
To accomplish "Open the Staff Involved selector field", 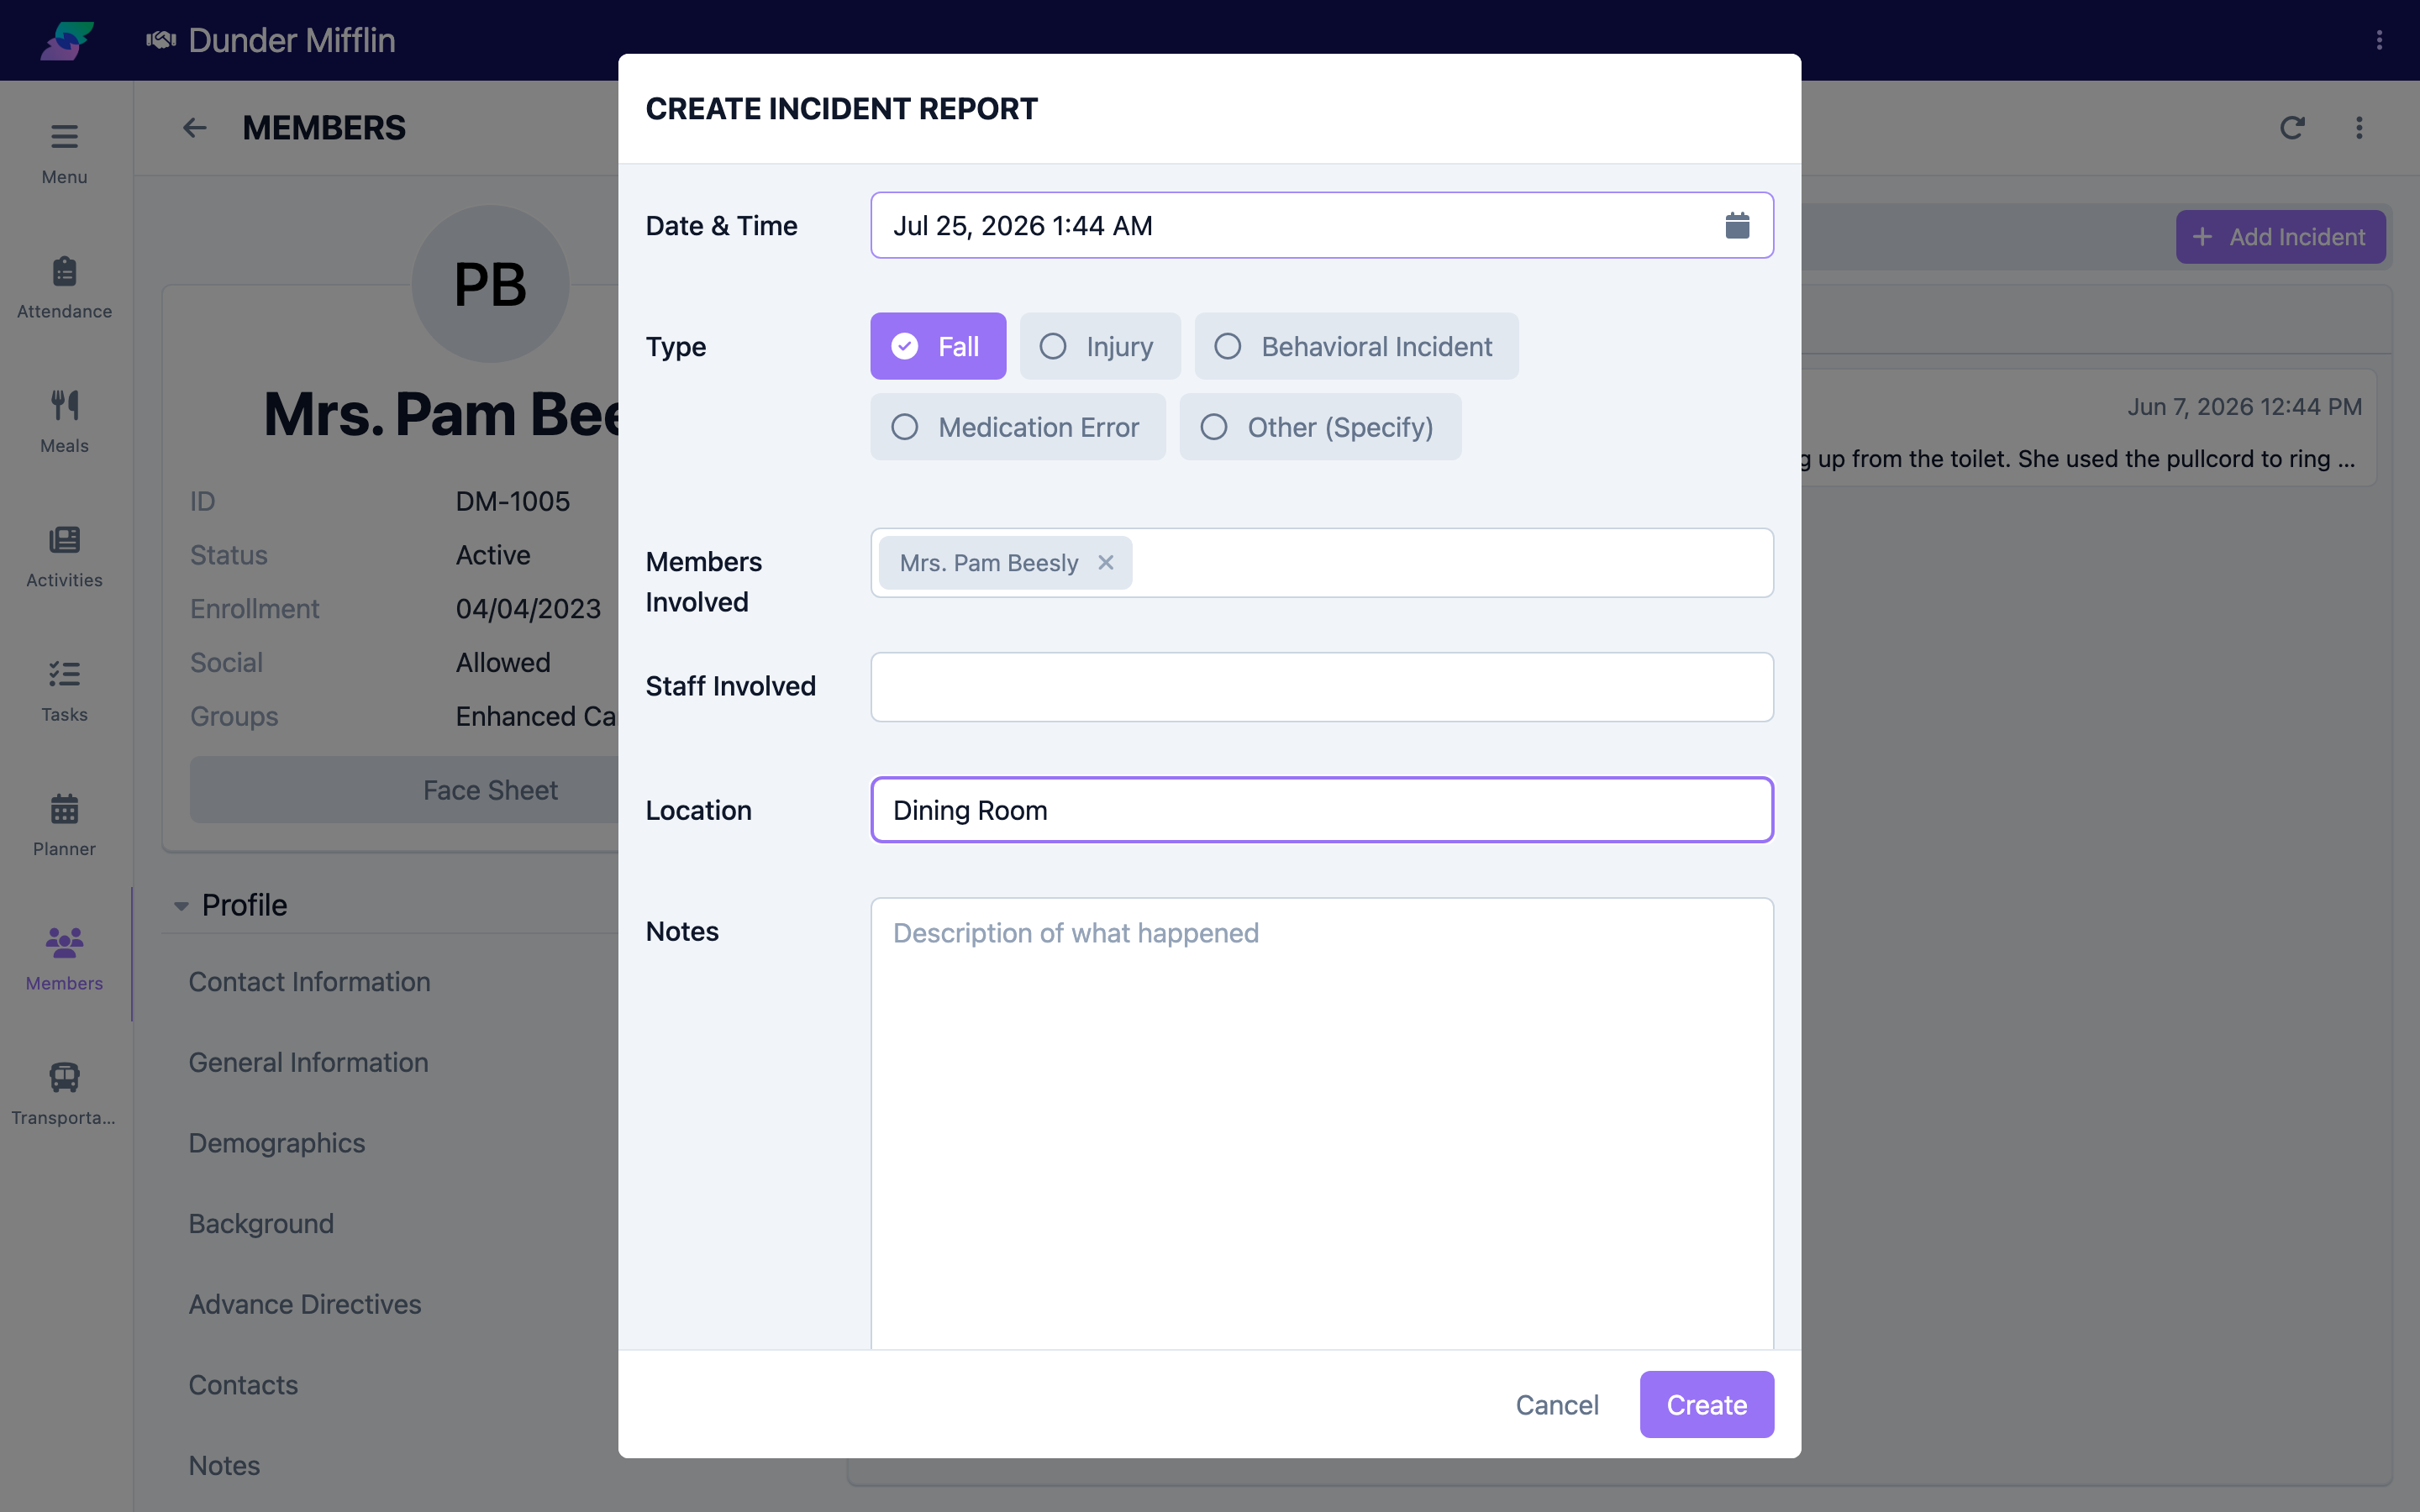I will (1322, 687).
